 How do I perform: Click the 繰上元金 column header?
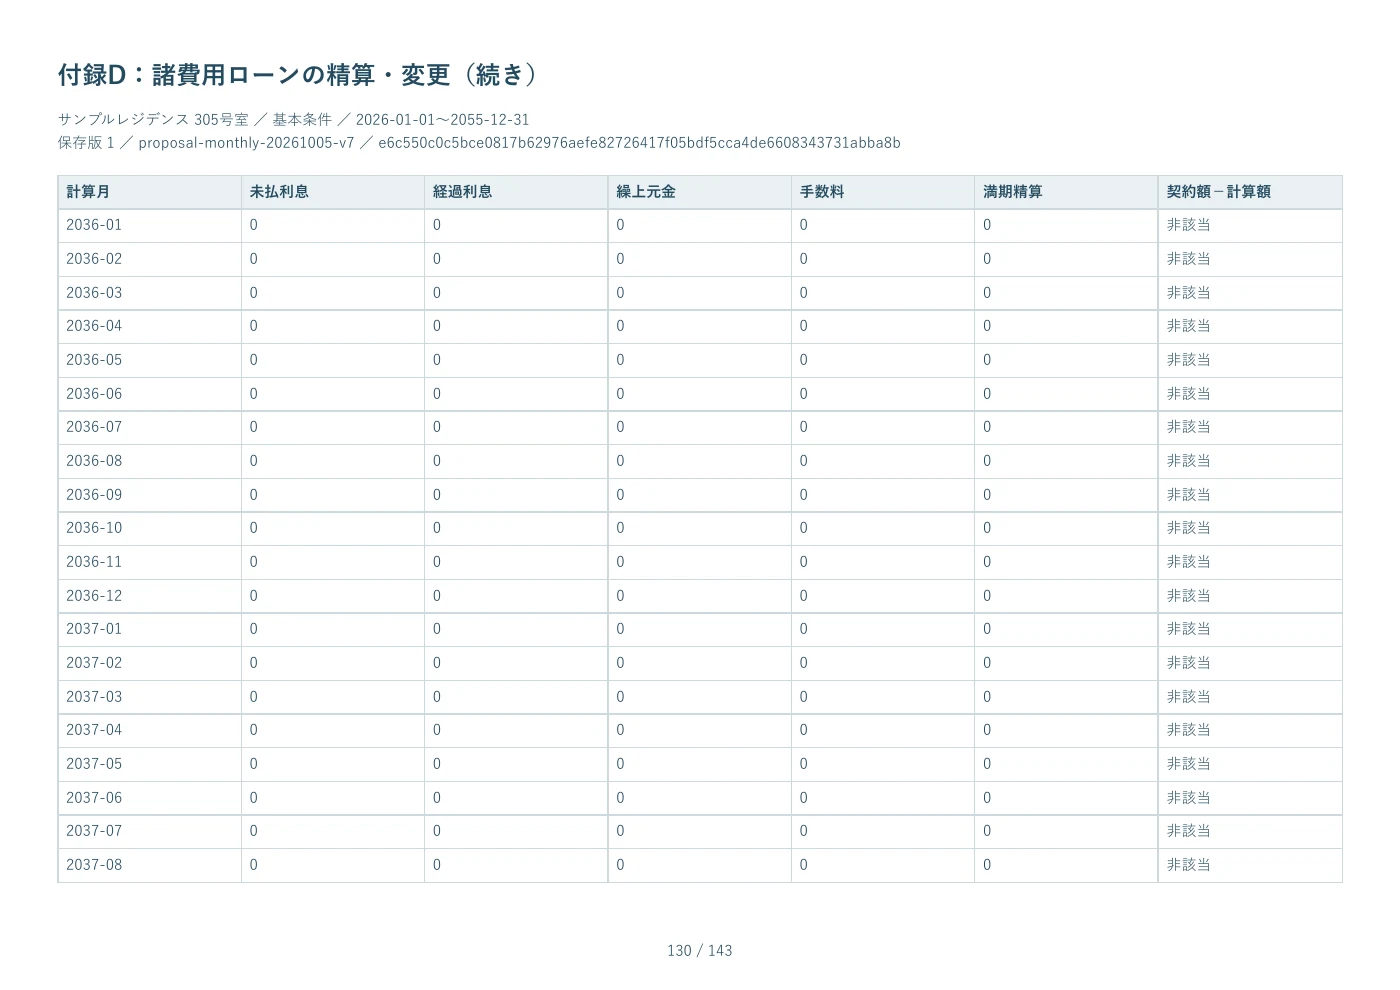(x=699, y=192)
